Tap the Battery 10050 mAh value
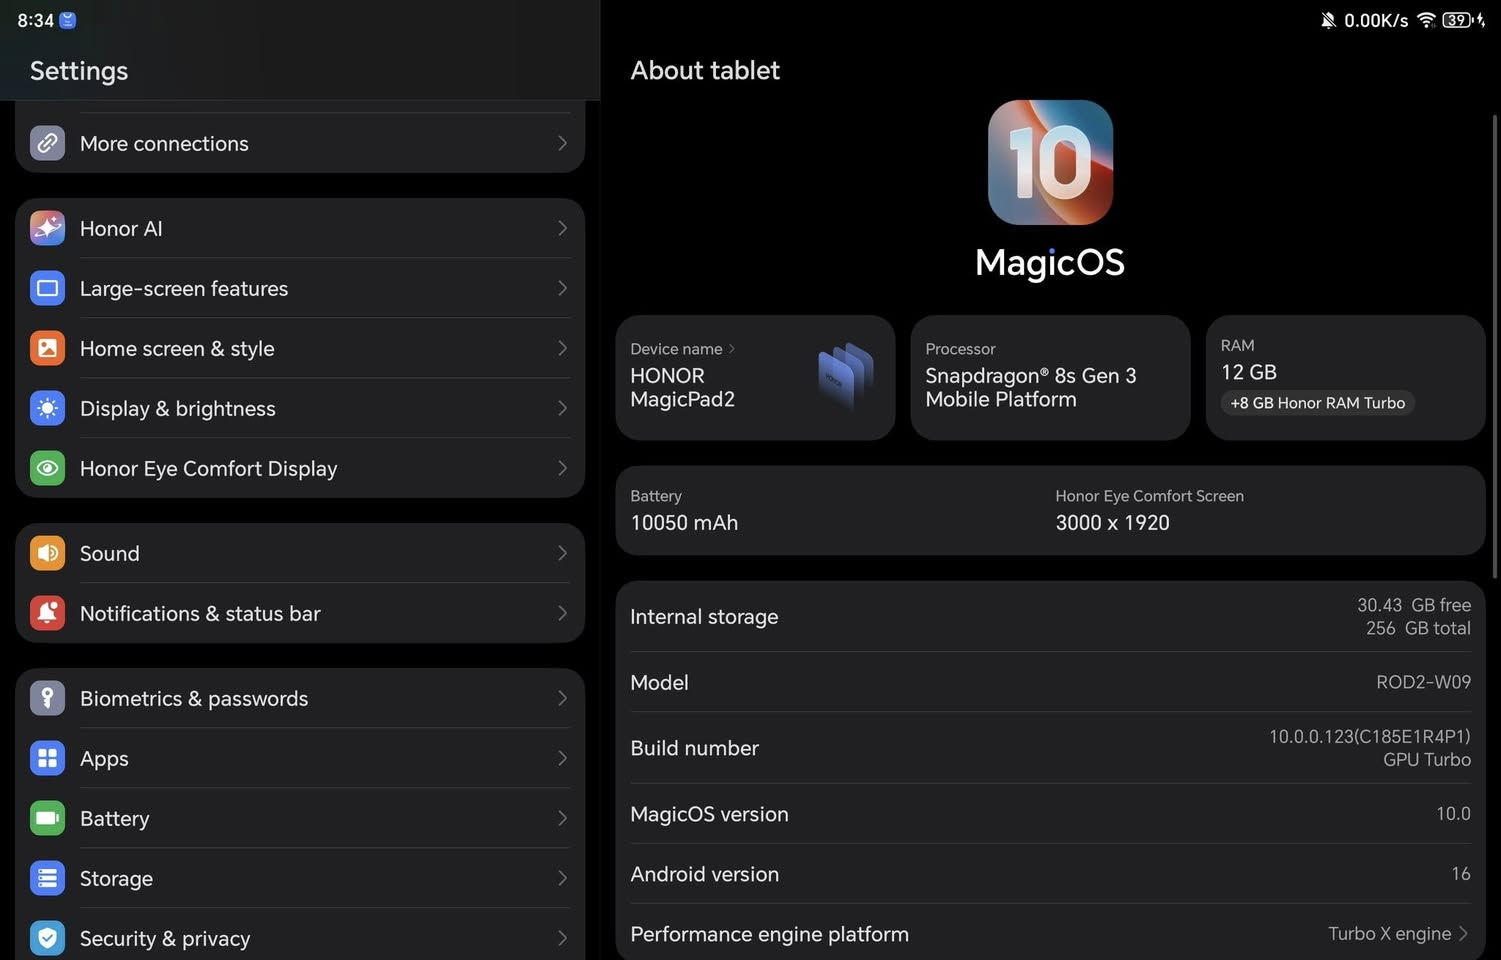 684,522
